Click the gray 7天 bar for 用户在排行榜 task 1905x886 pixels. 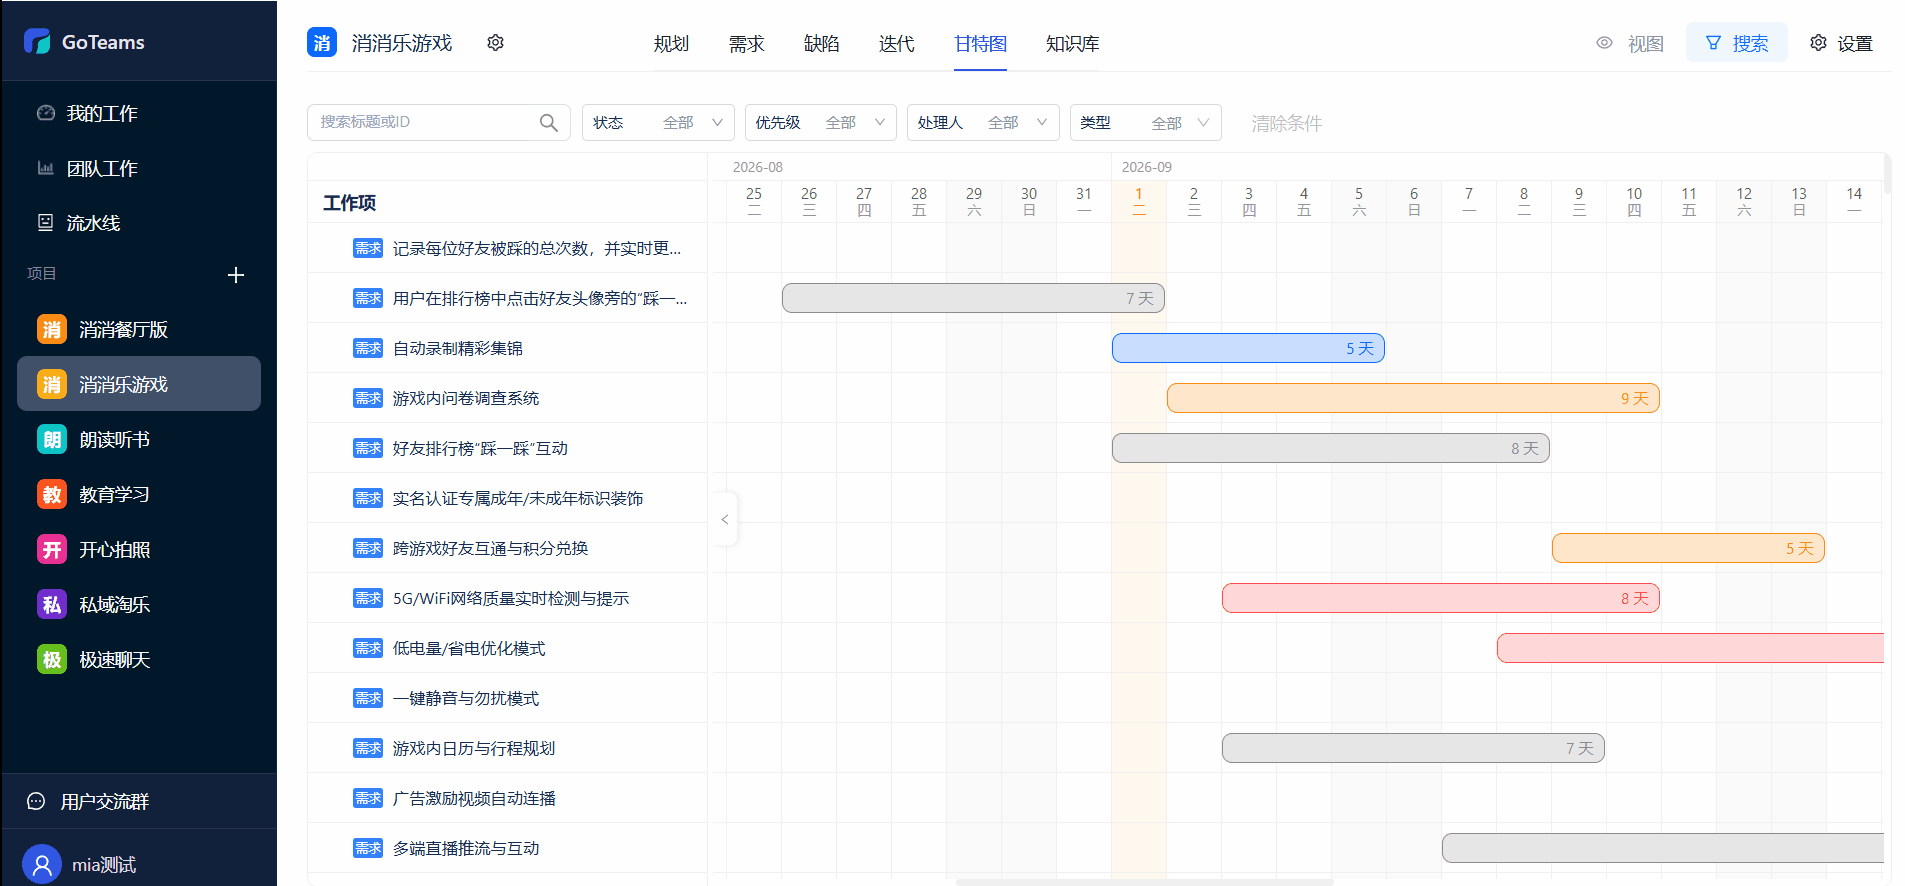[x=973, y=298]
